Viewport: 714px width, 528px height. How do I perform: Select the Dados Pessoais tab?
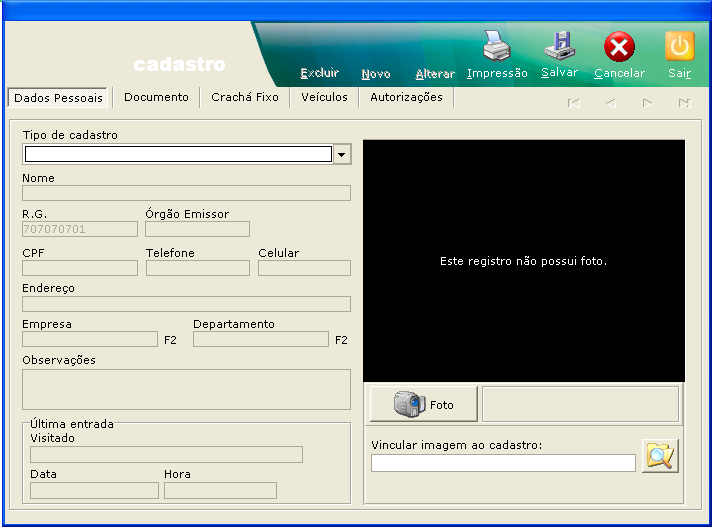[58, 98]
